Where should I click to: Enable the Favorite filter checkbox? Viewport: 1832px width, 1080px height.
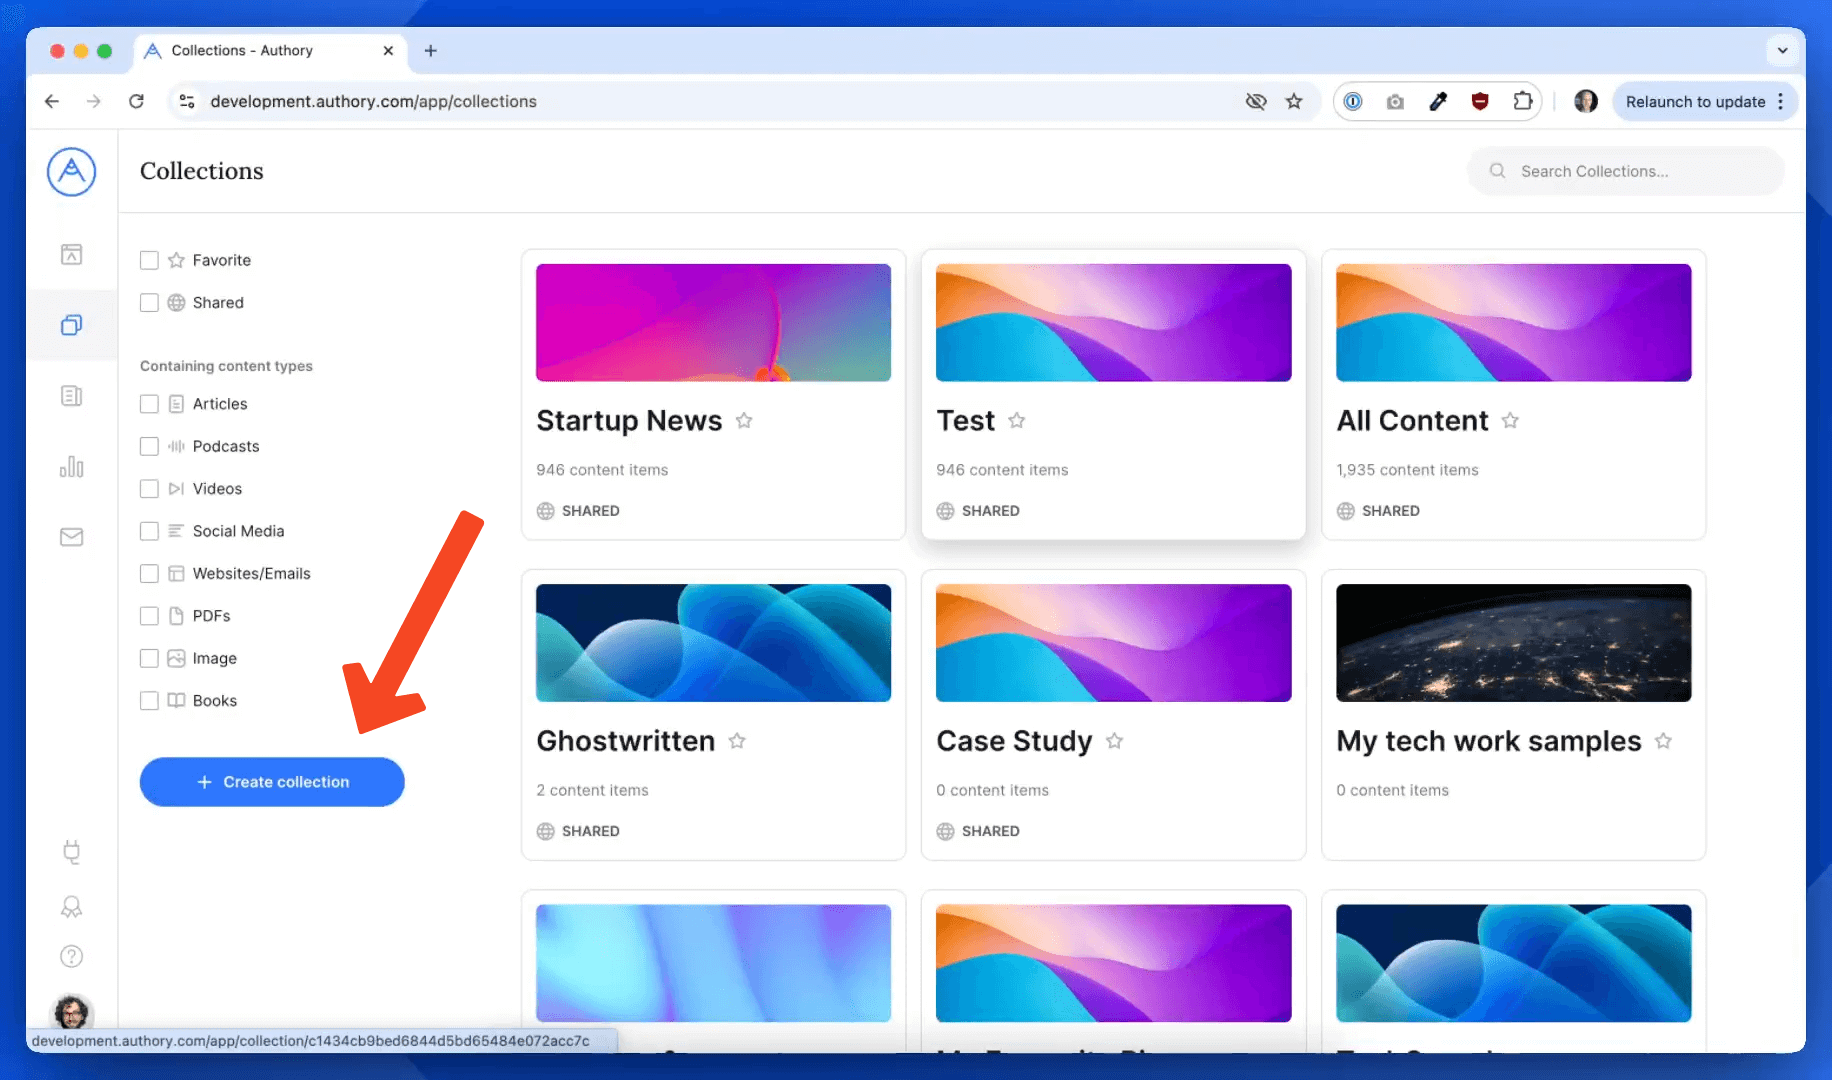point(149,260)
